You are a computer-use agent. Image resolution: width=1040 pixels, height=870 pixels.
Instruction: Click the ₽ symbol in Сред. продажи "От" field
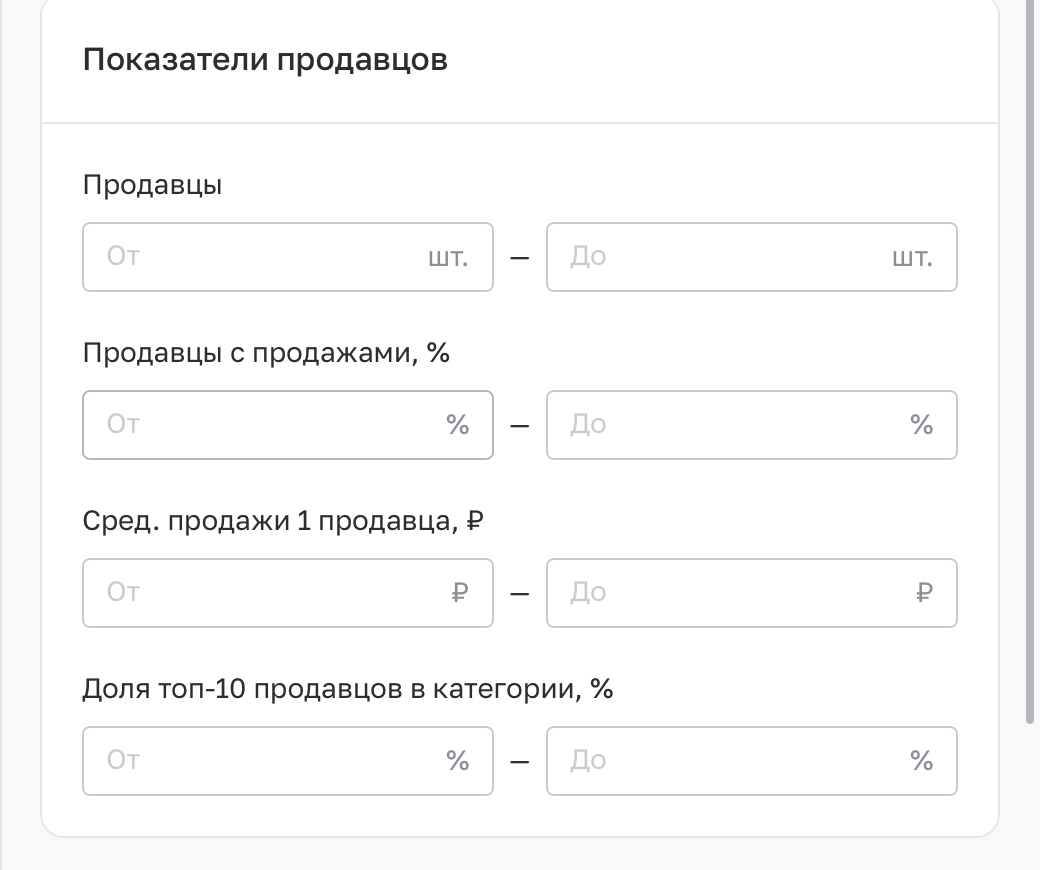pyautogui.click(x=460, y=592)
